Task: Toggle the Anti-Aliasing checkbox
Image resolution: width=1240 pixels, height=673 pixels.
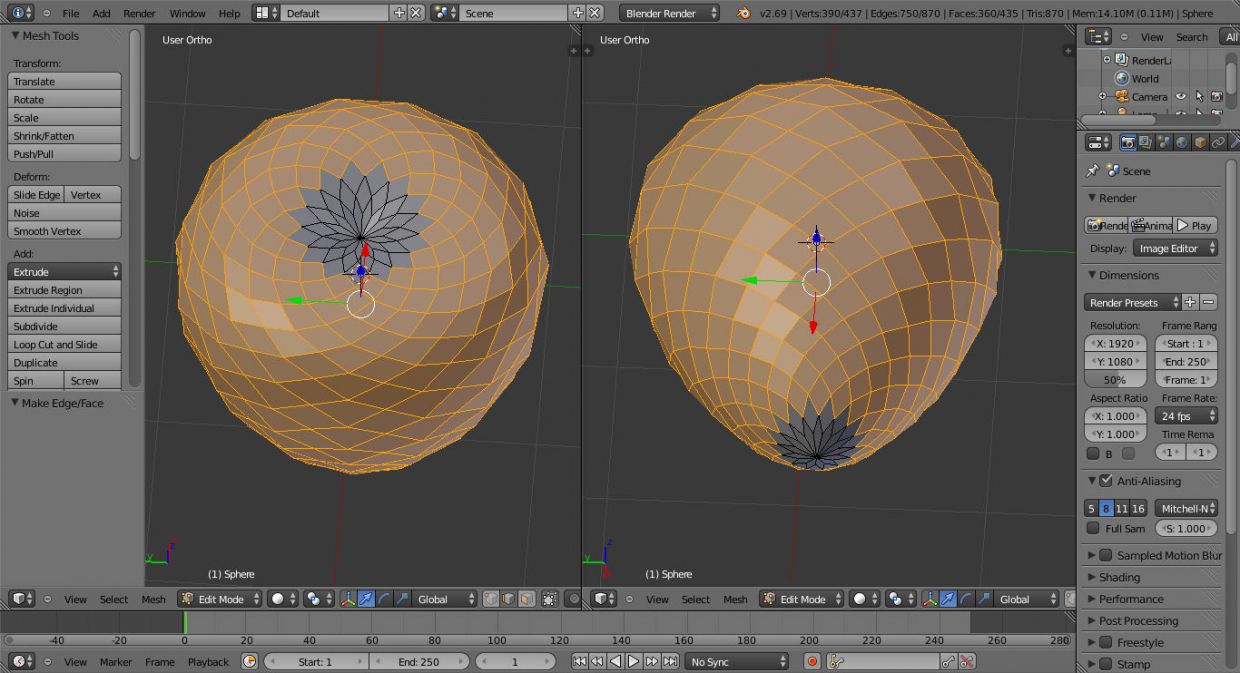Action: (1106, 481)
